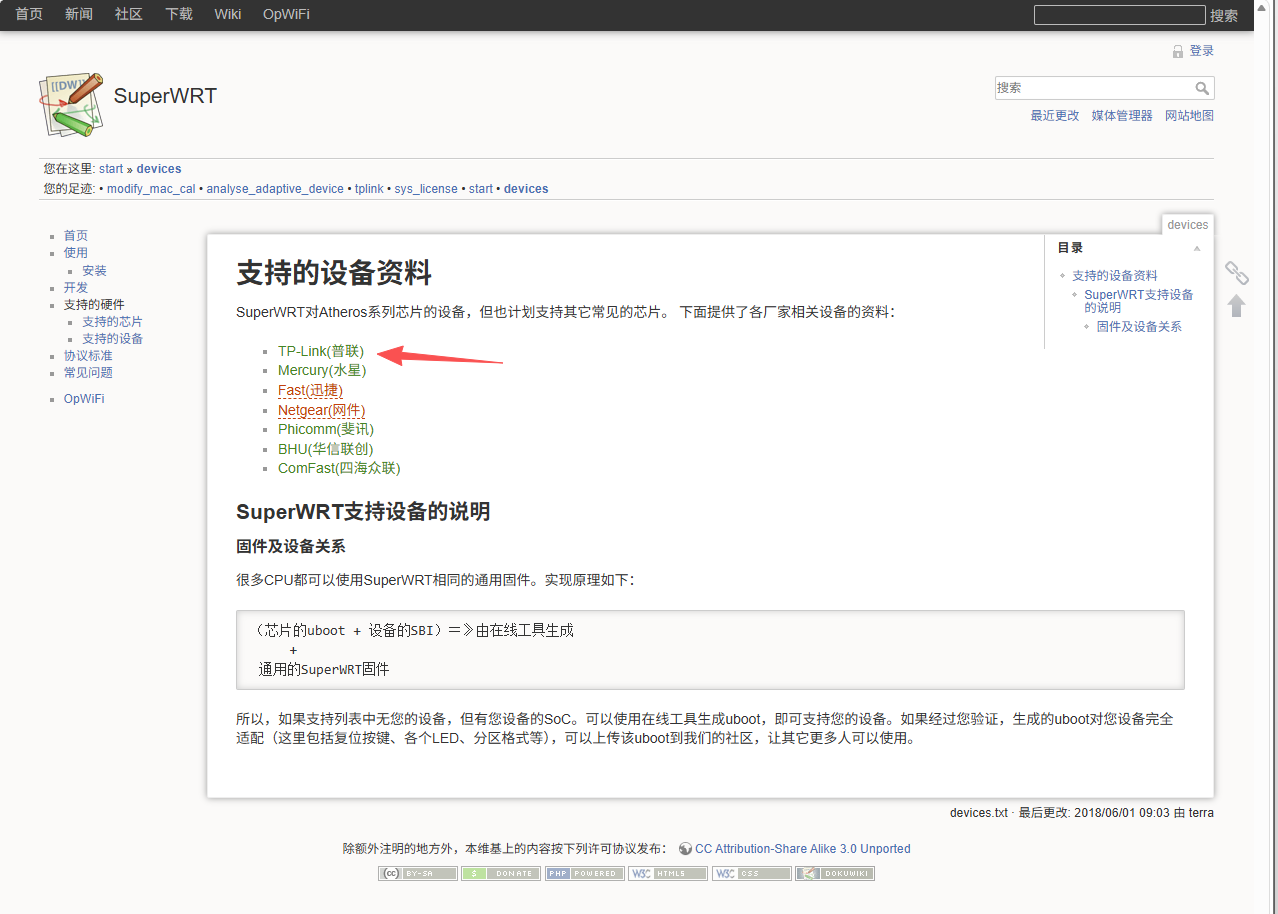Open 网站地图 sitemap link
Screen dimensions: 1278x914
pos(1189,116)
